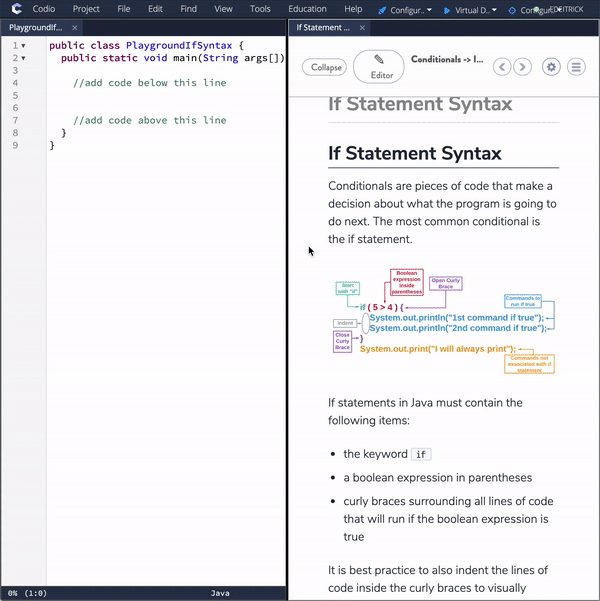Open the Edit menu
The image size is (600, 601).
[x=155, y=9]
